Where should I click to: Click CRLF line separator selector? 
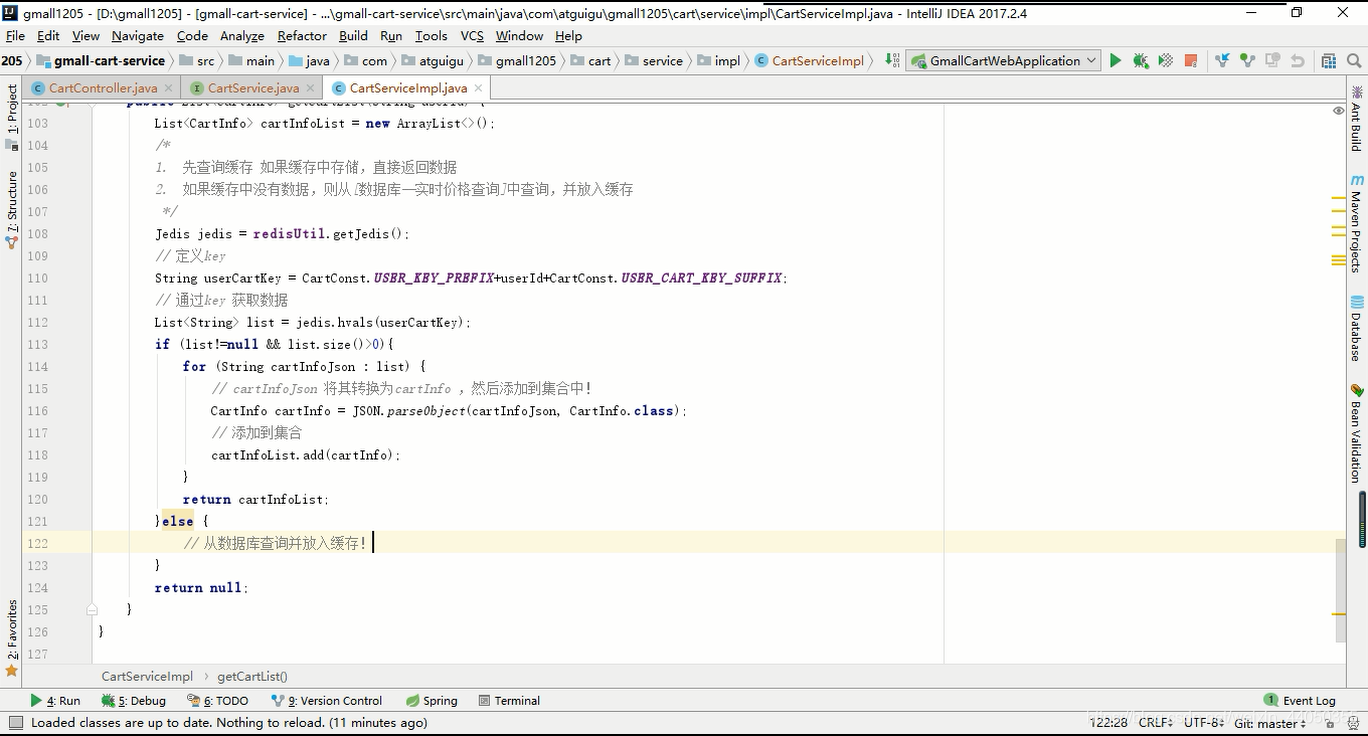coord(1156,723)
